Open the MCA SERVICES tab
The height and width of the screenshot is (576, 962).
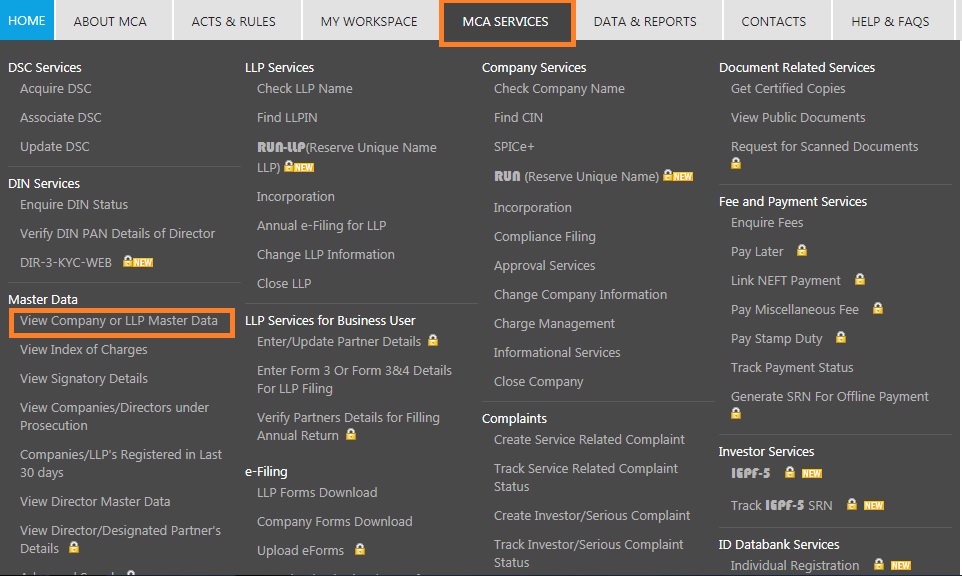(506, 21)
